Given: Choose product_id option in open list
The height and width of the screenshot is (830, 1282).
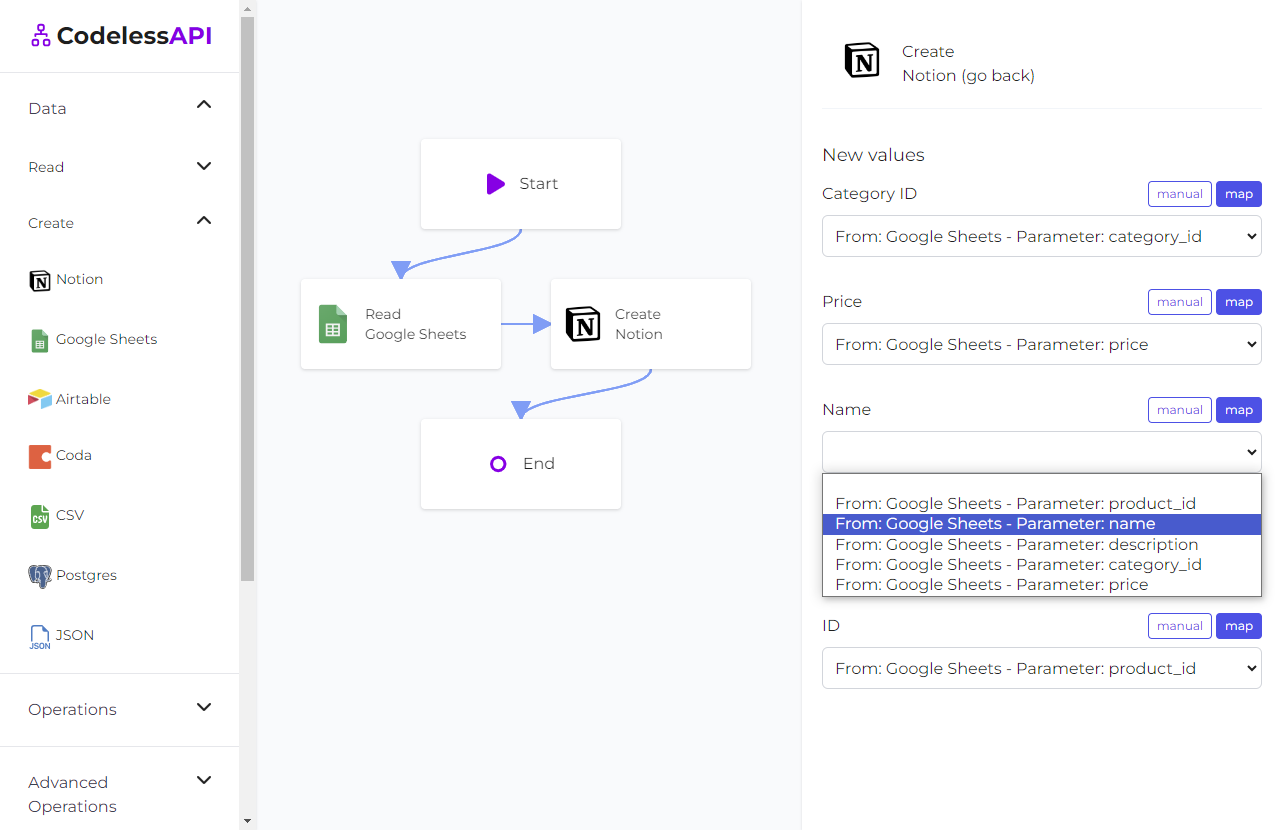Looking at the screenshot, I should pos(1042,504).
